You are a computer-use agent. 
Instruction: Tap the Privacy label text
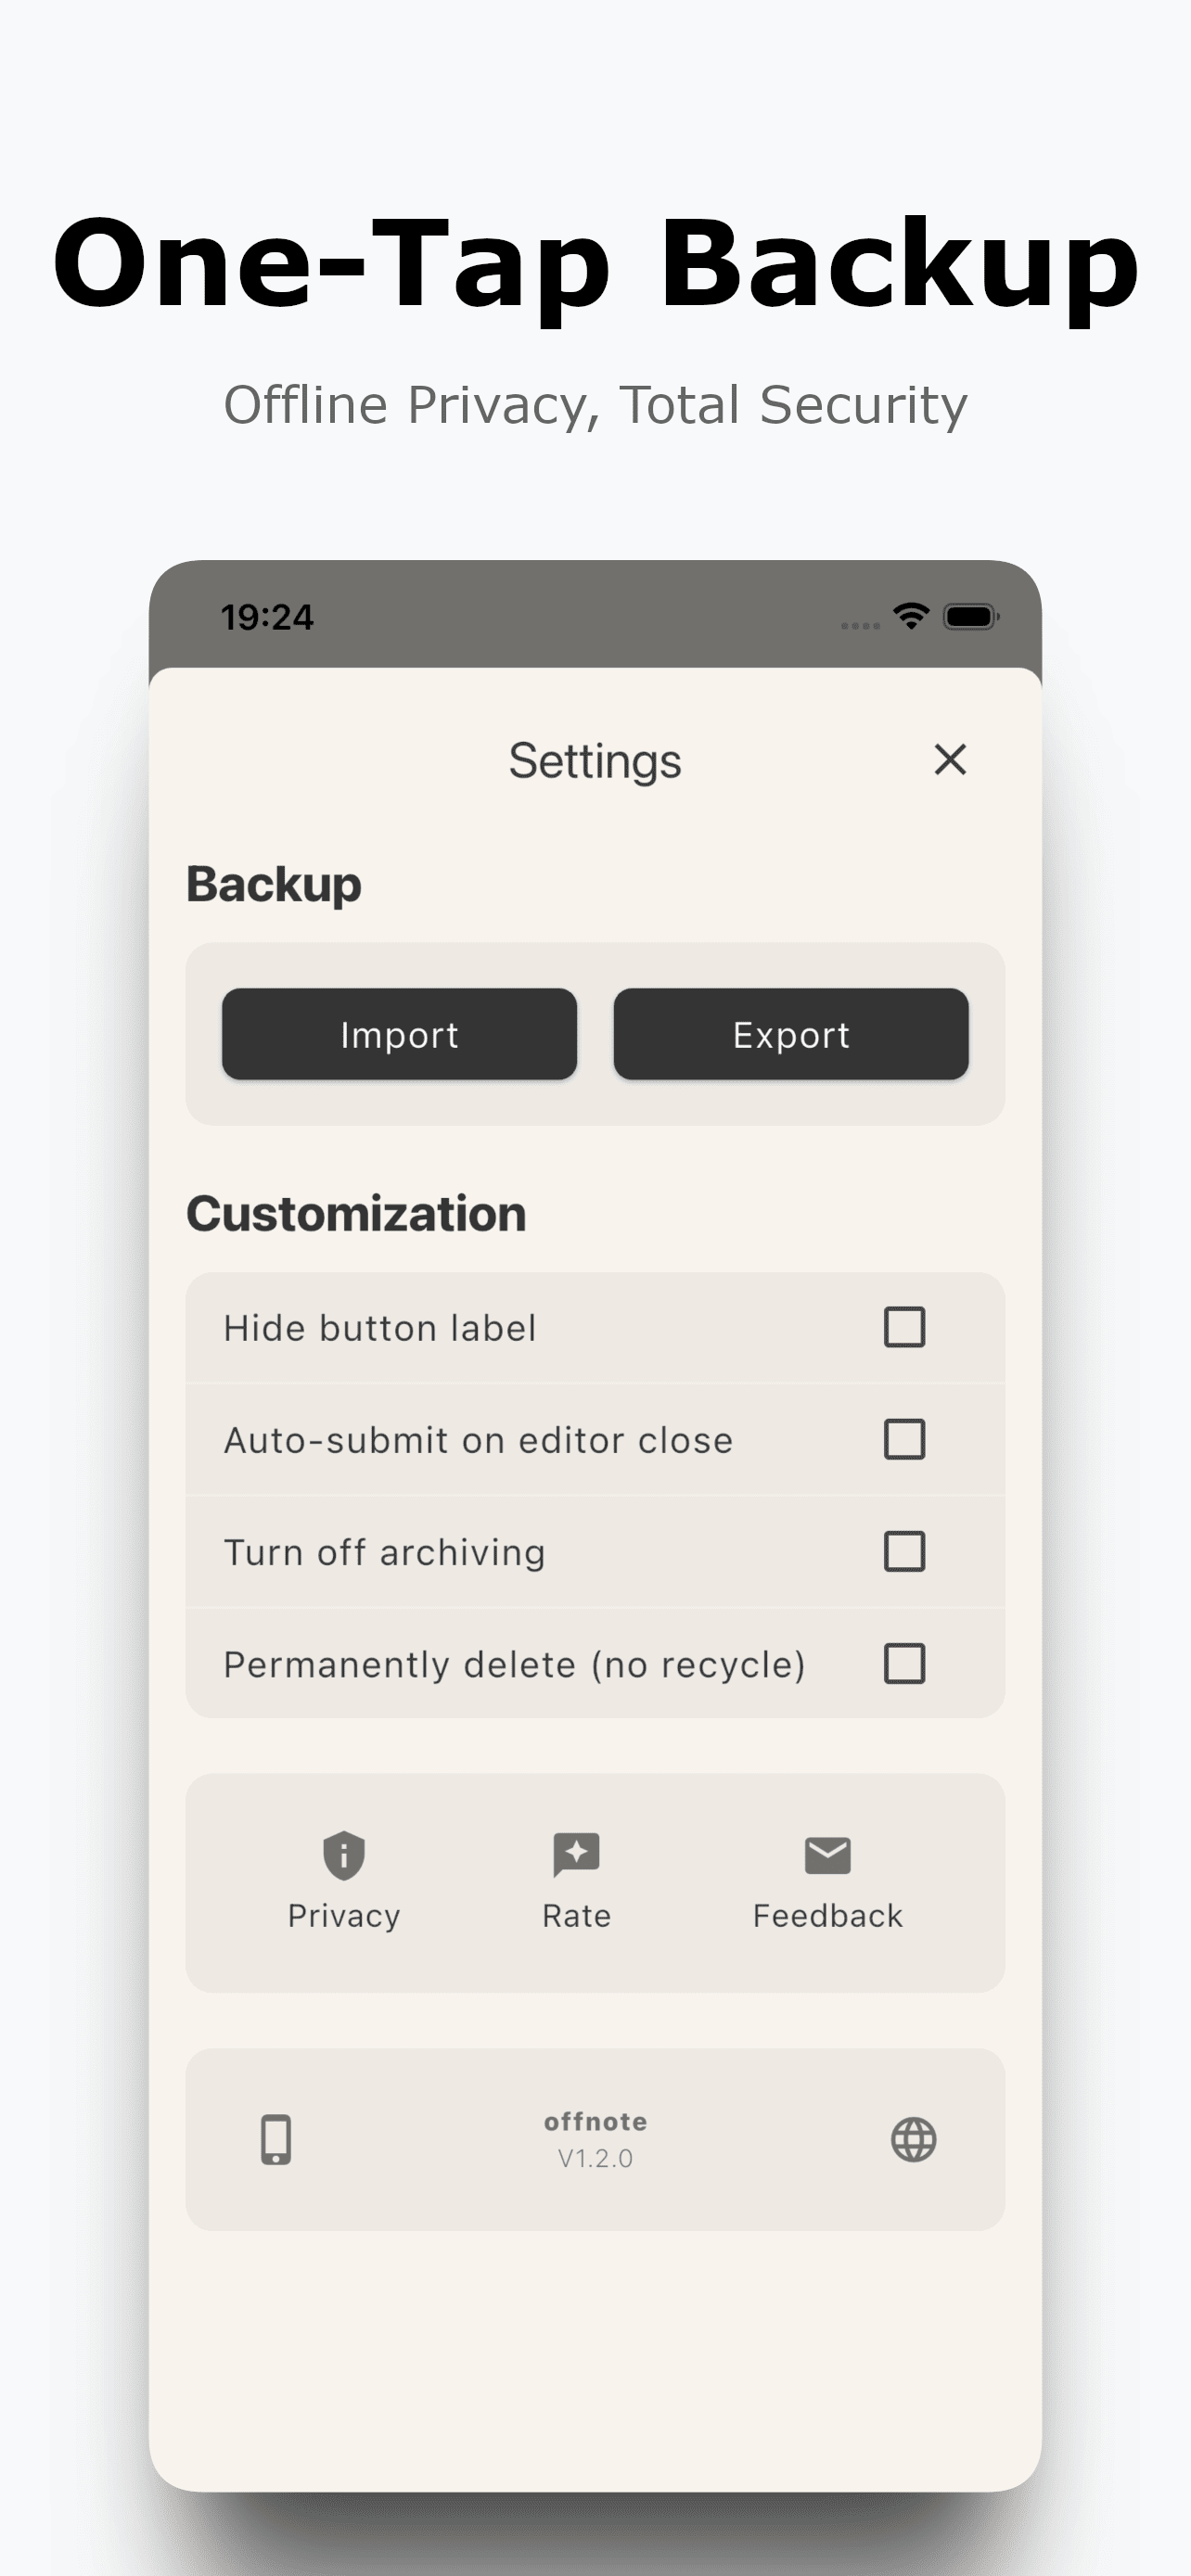(343, 1913)
